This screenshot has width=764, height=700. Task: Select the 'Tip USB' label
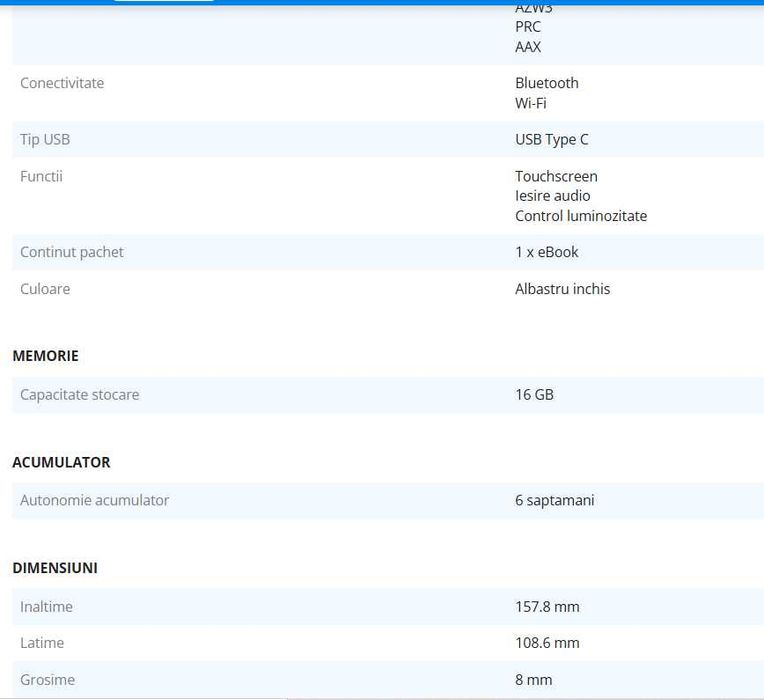45,140
